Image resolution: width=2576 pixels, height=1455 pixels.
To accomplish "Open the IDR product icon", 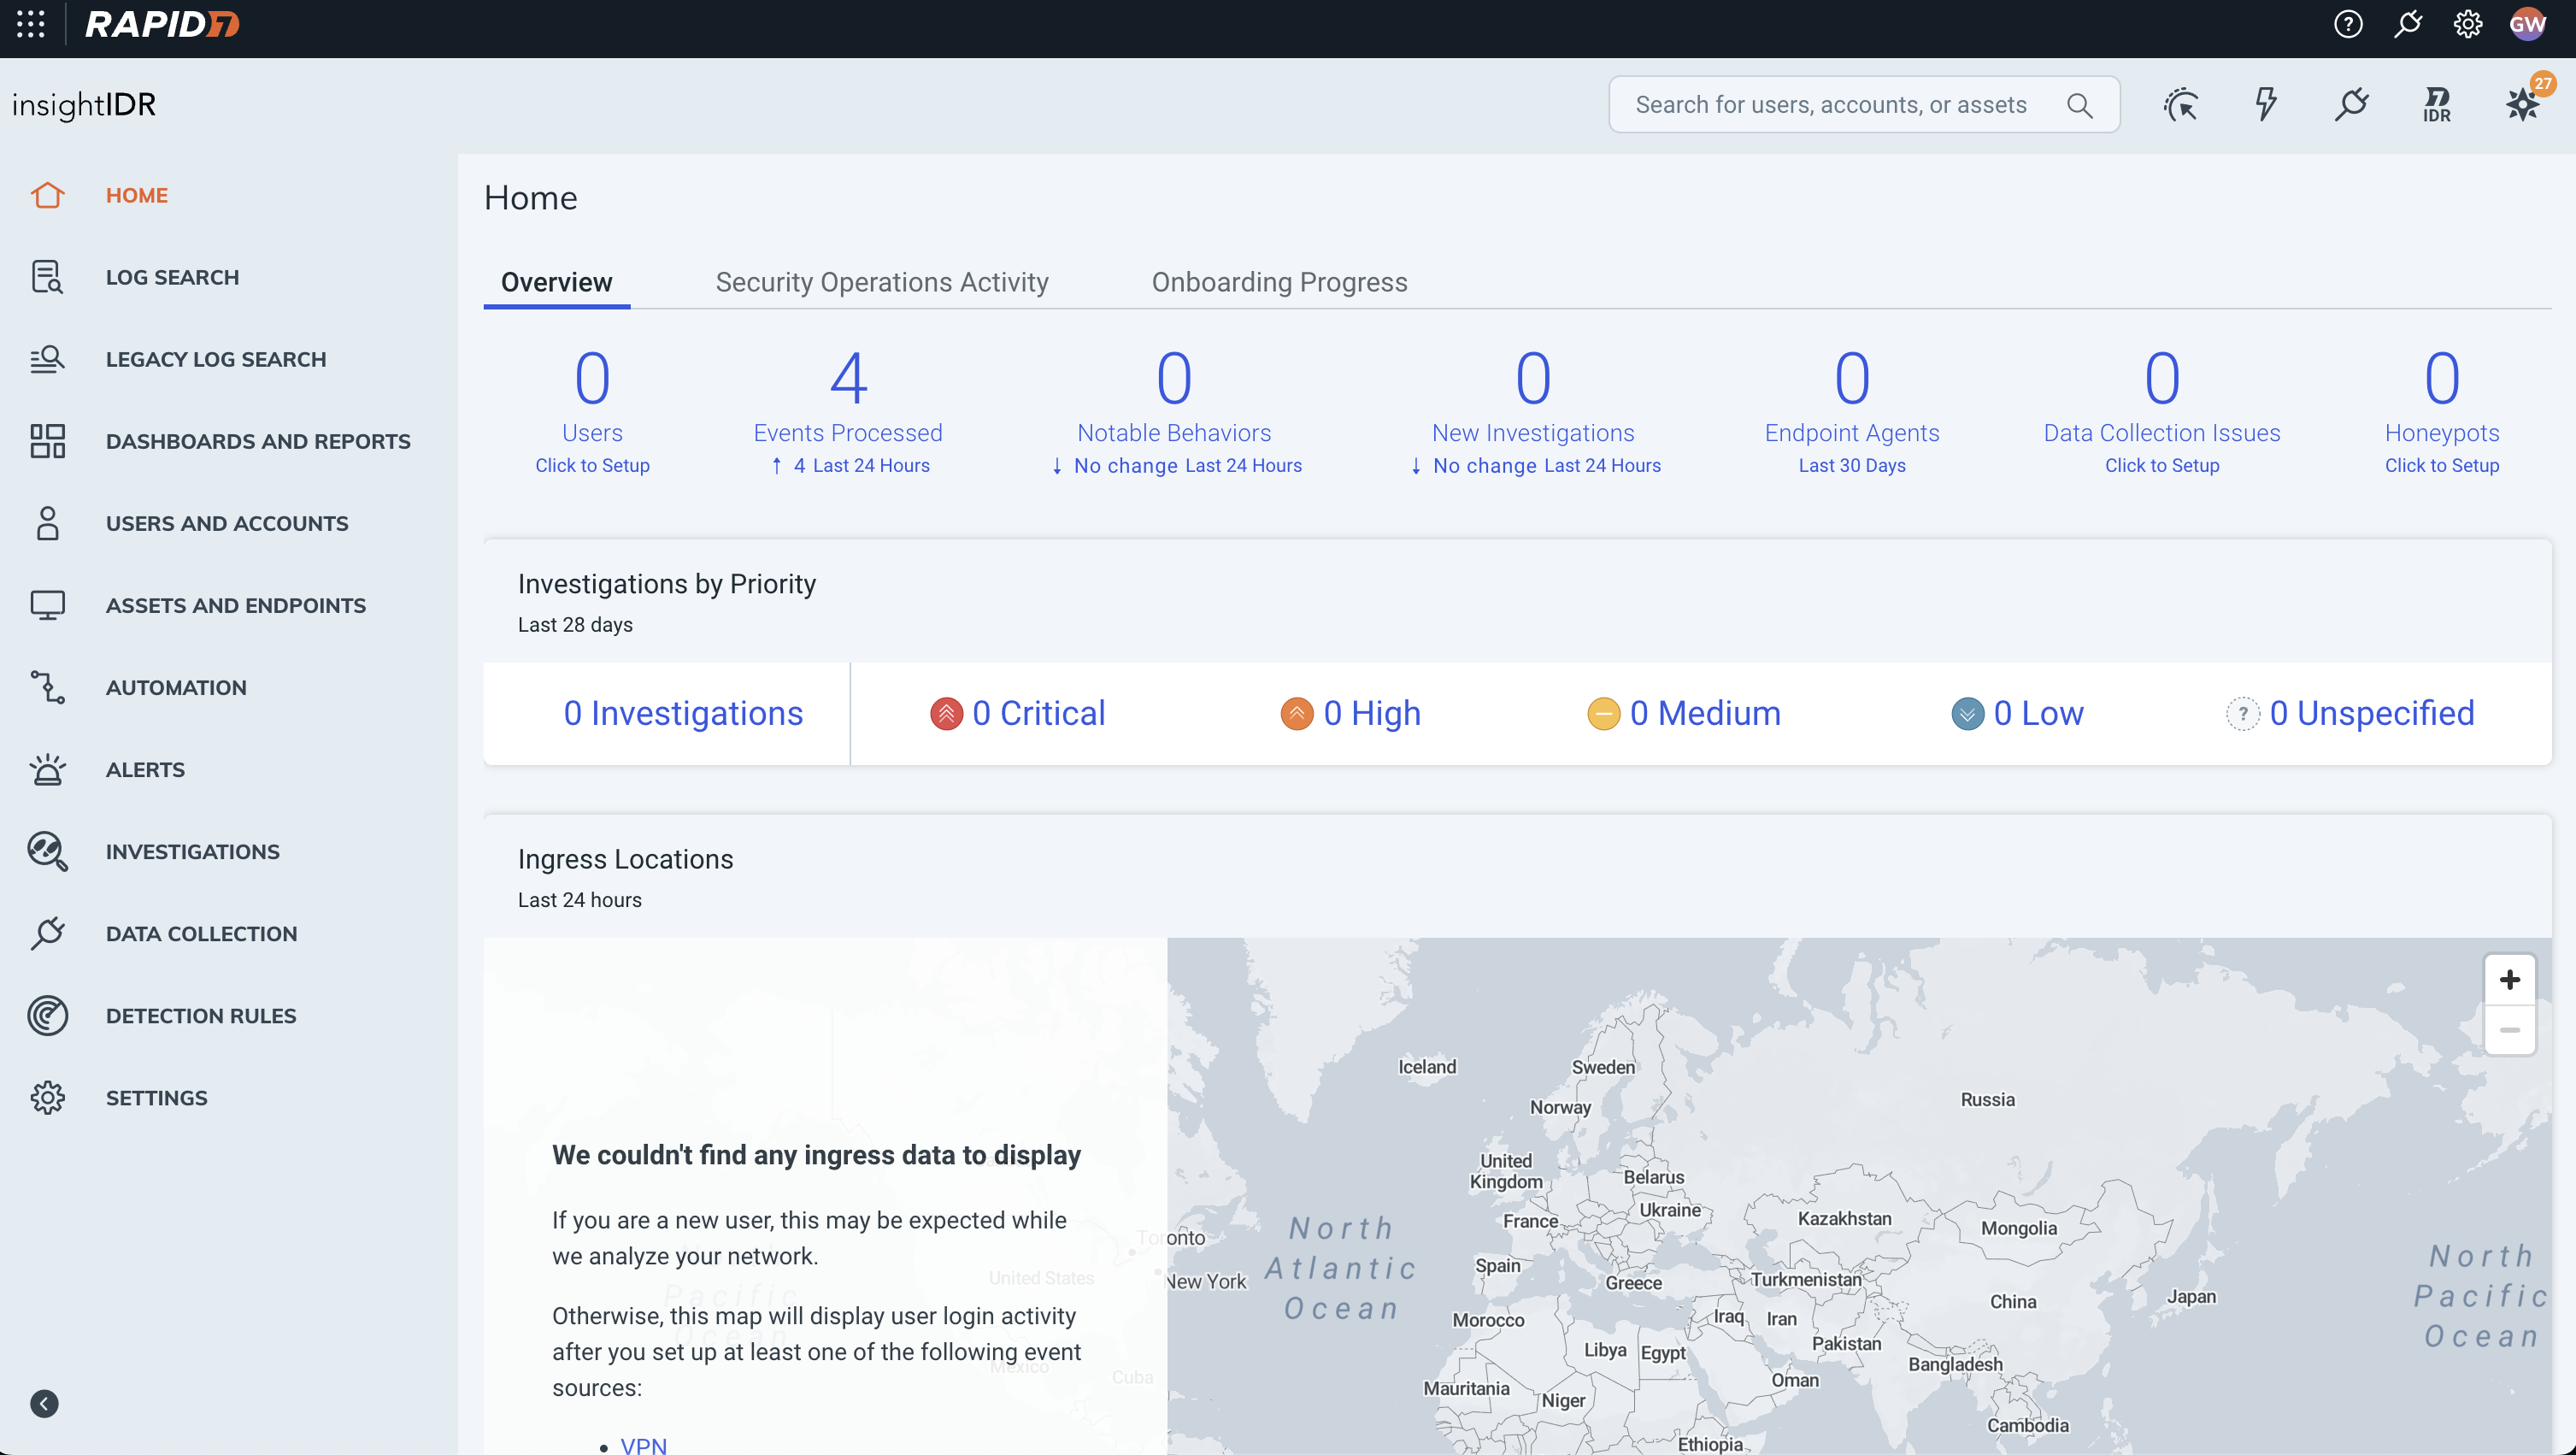I will [2437, 105].
